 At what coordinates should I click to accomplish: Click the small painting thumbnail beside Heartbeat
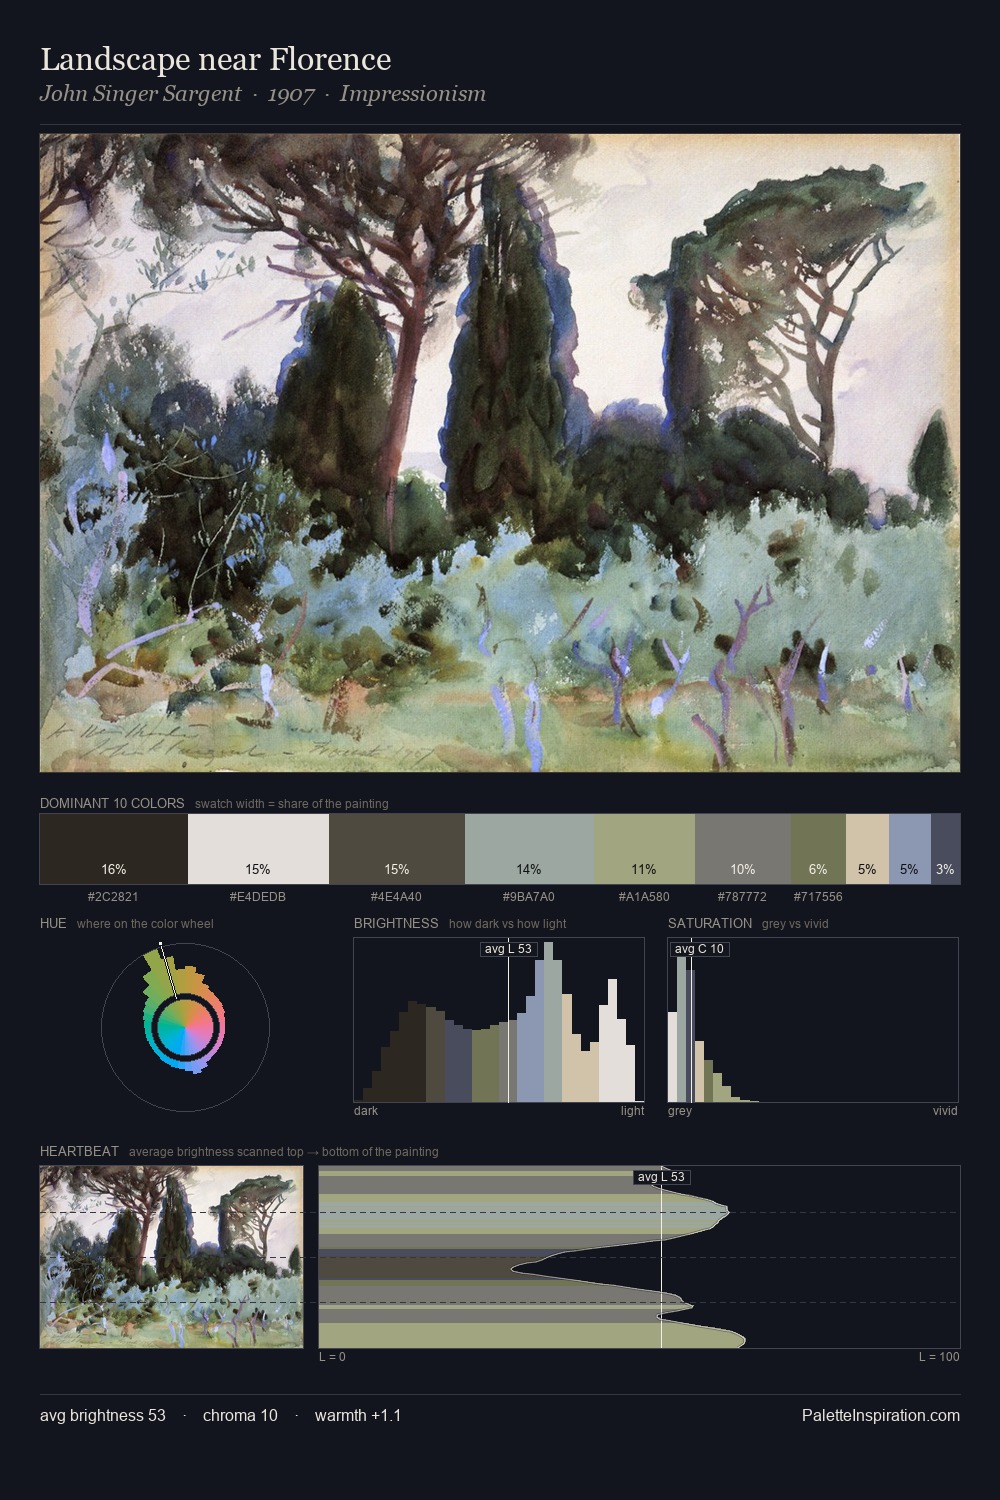pyautogui.click(x=171, y=1257)
